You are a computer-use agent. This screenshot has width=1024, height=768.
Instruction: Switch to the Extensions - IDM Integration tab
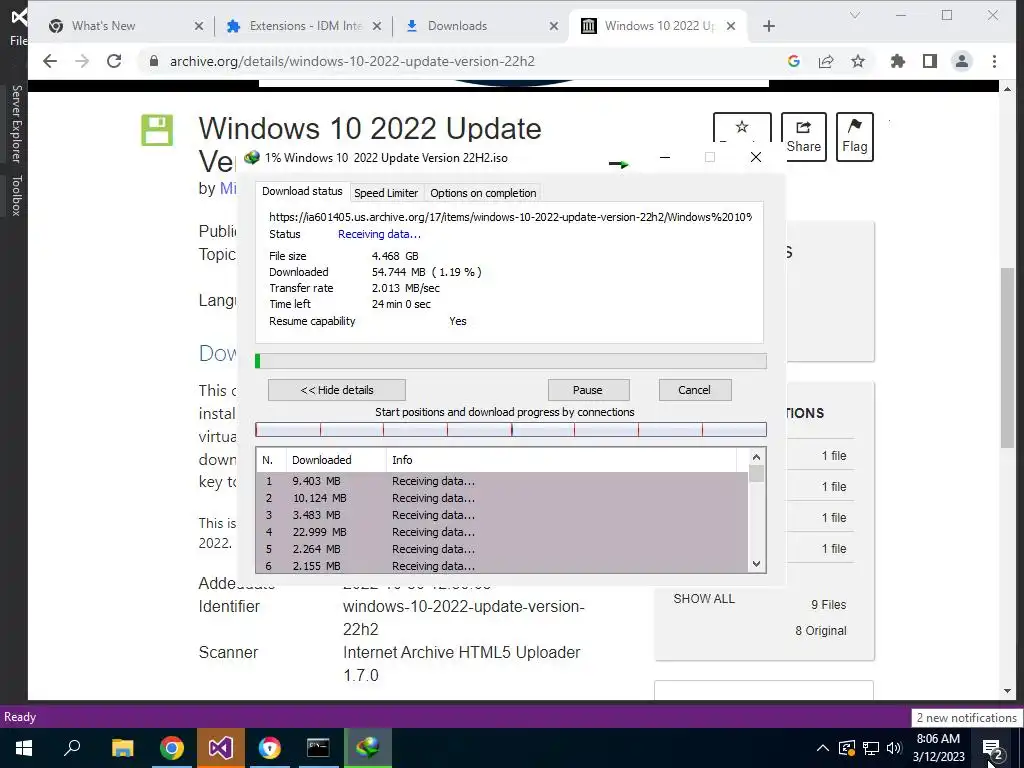(x=306, y=26)
